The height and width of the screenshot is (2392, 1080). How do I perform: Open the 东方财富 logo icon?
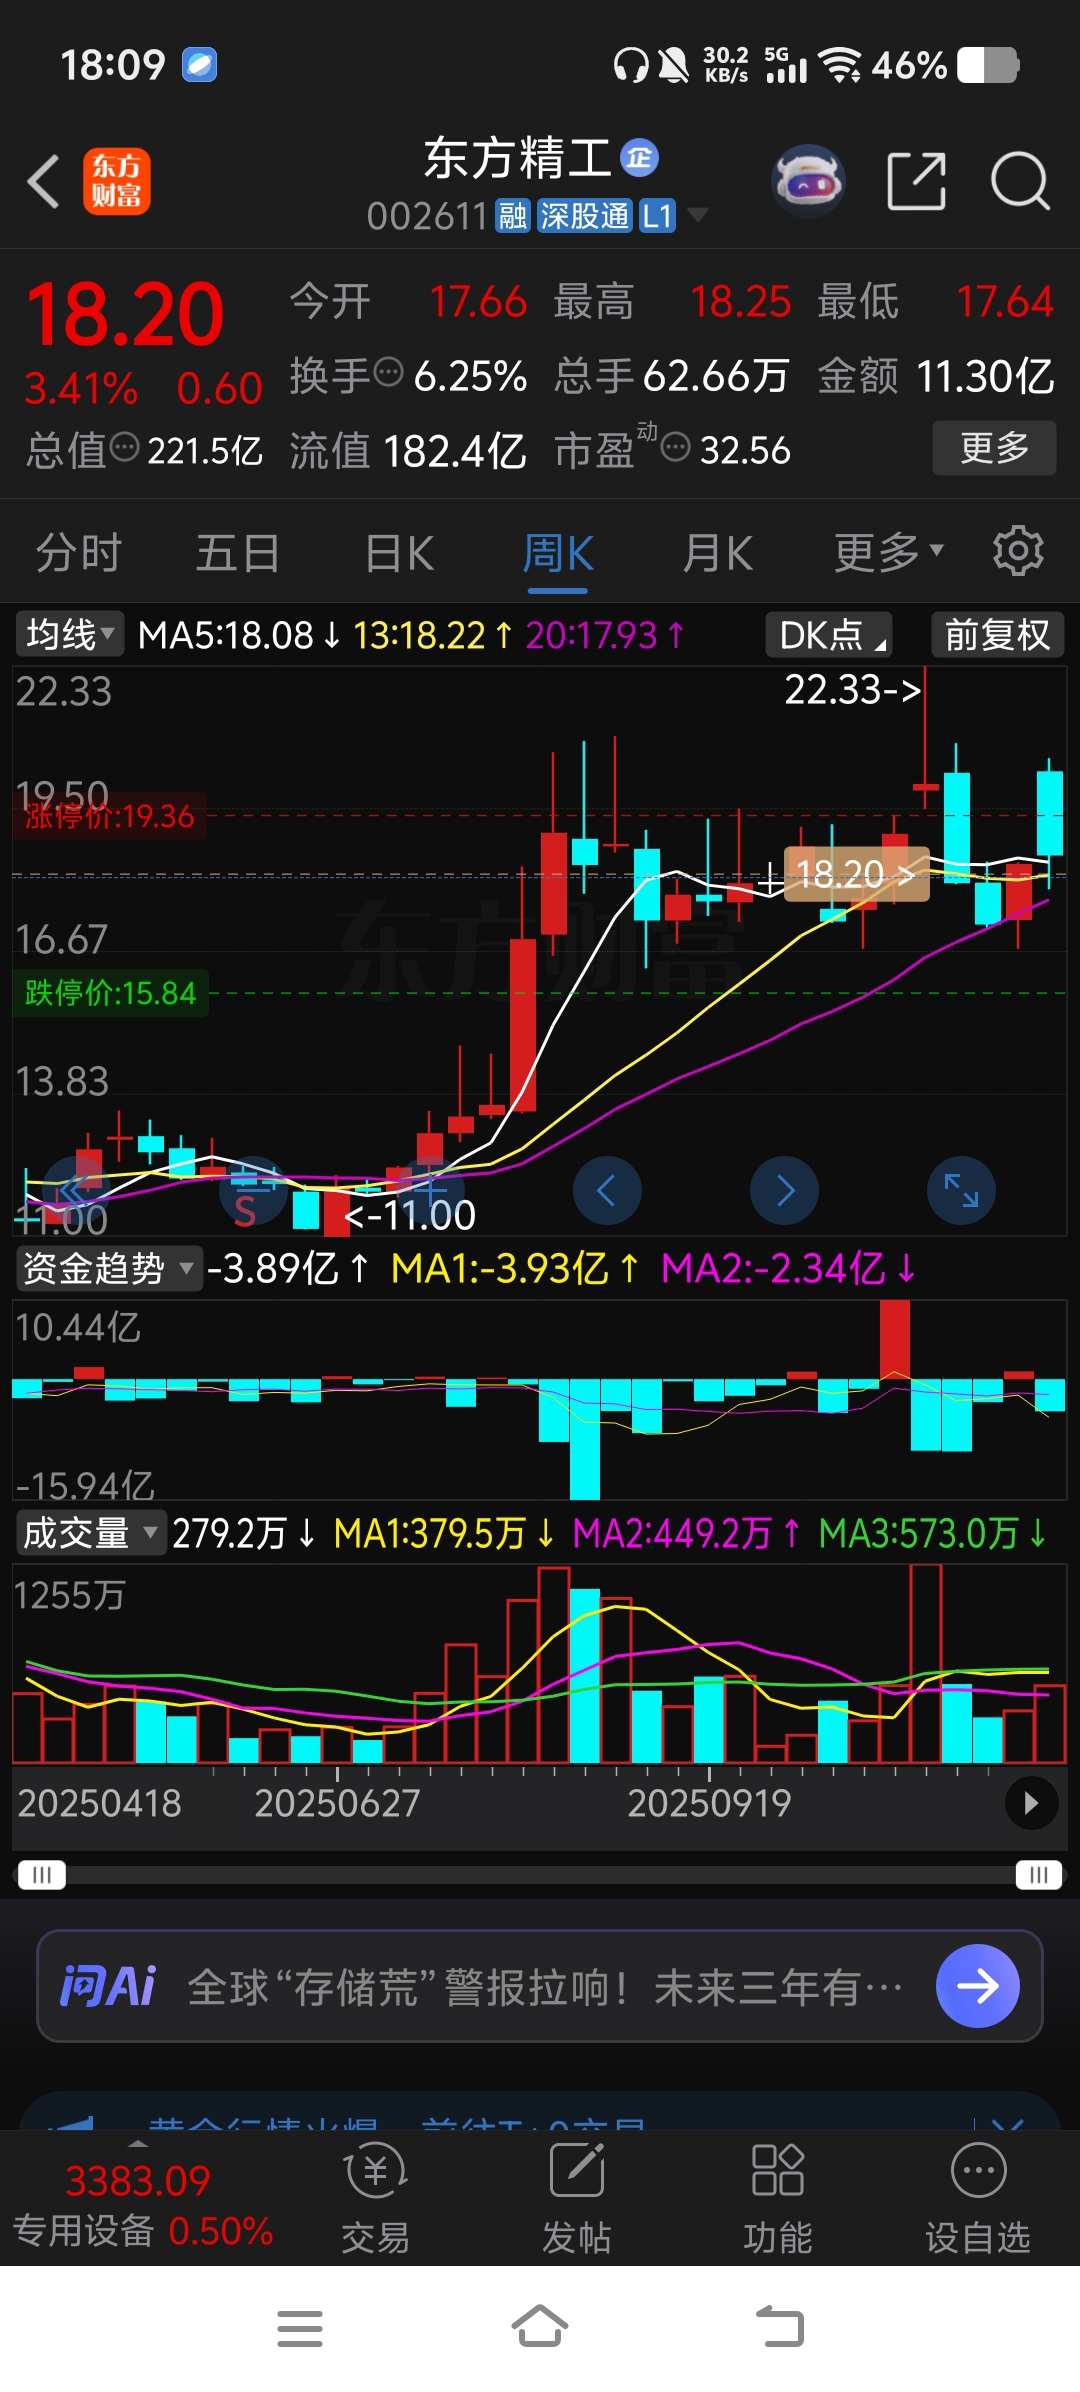tap(117, 181)
